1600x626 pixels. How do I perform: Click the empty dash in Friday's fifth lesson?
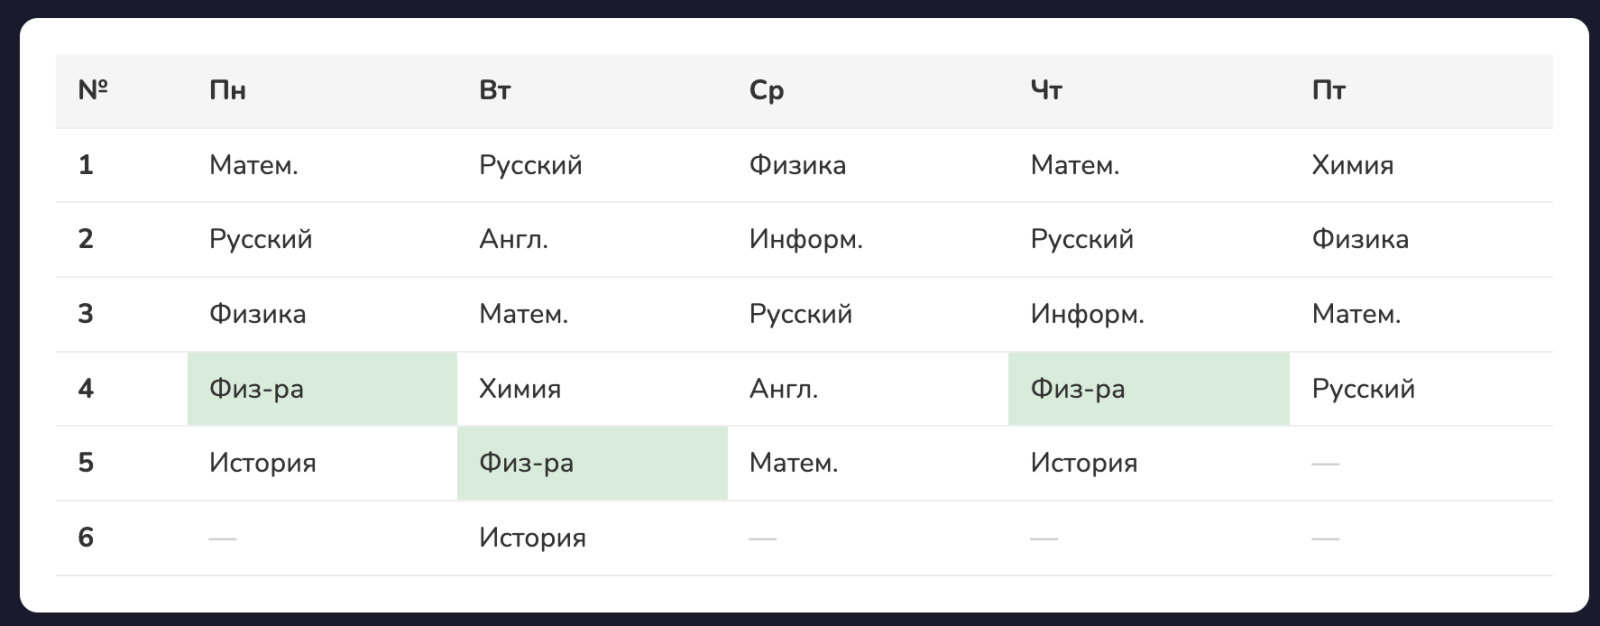click(1325, 464)
